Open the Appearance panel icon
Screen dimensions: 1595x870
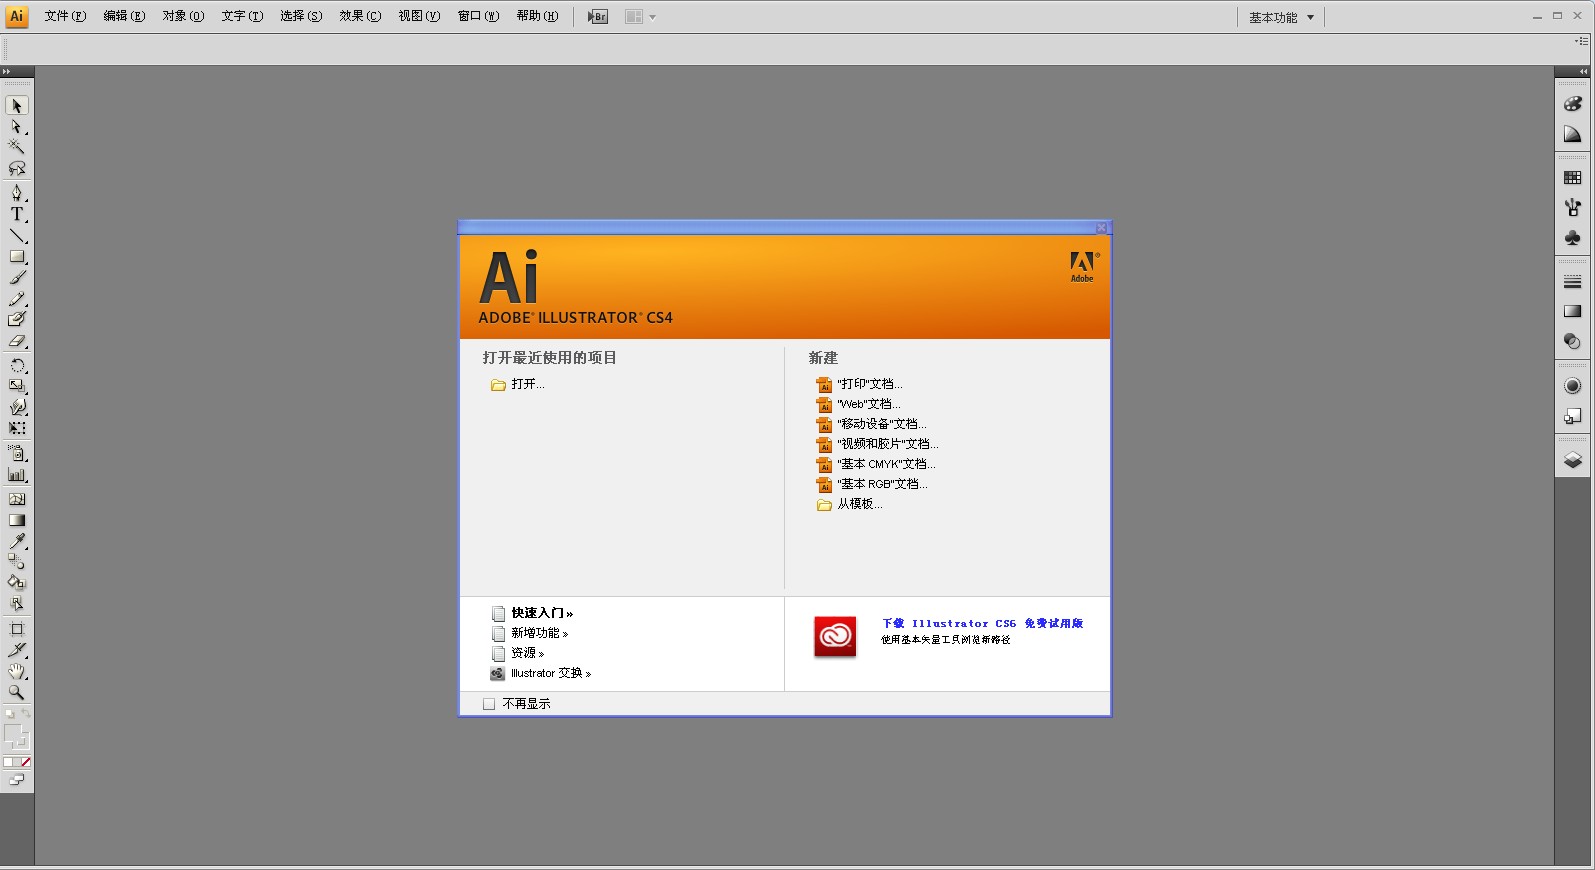click(1573, 386)
